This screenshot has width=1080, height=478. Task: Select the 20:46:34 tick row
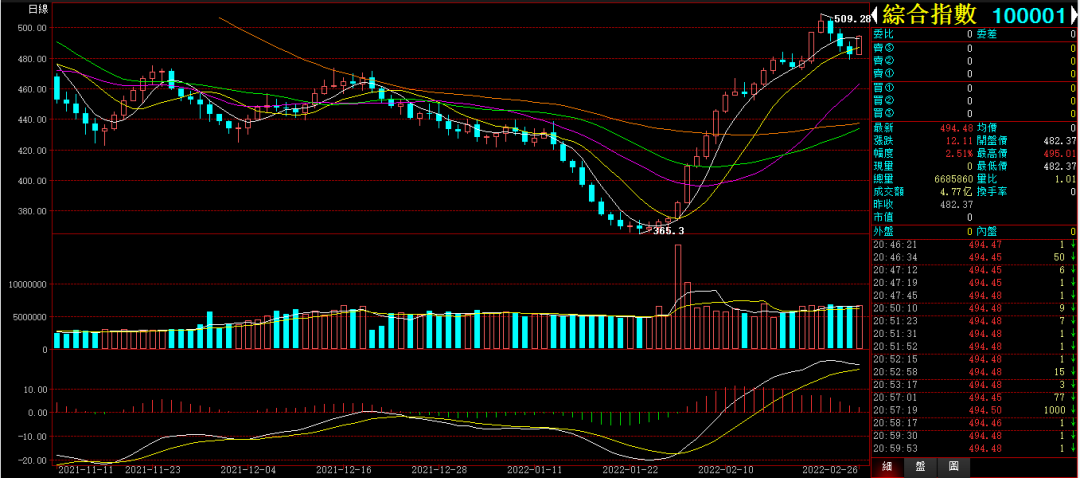974,257
